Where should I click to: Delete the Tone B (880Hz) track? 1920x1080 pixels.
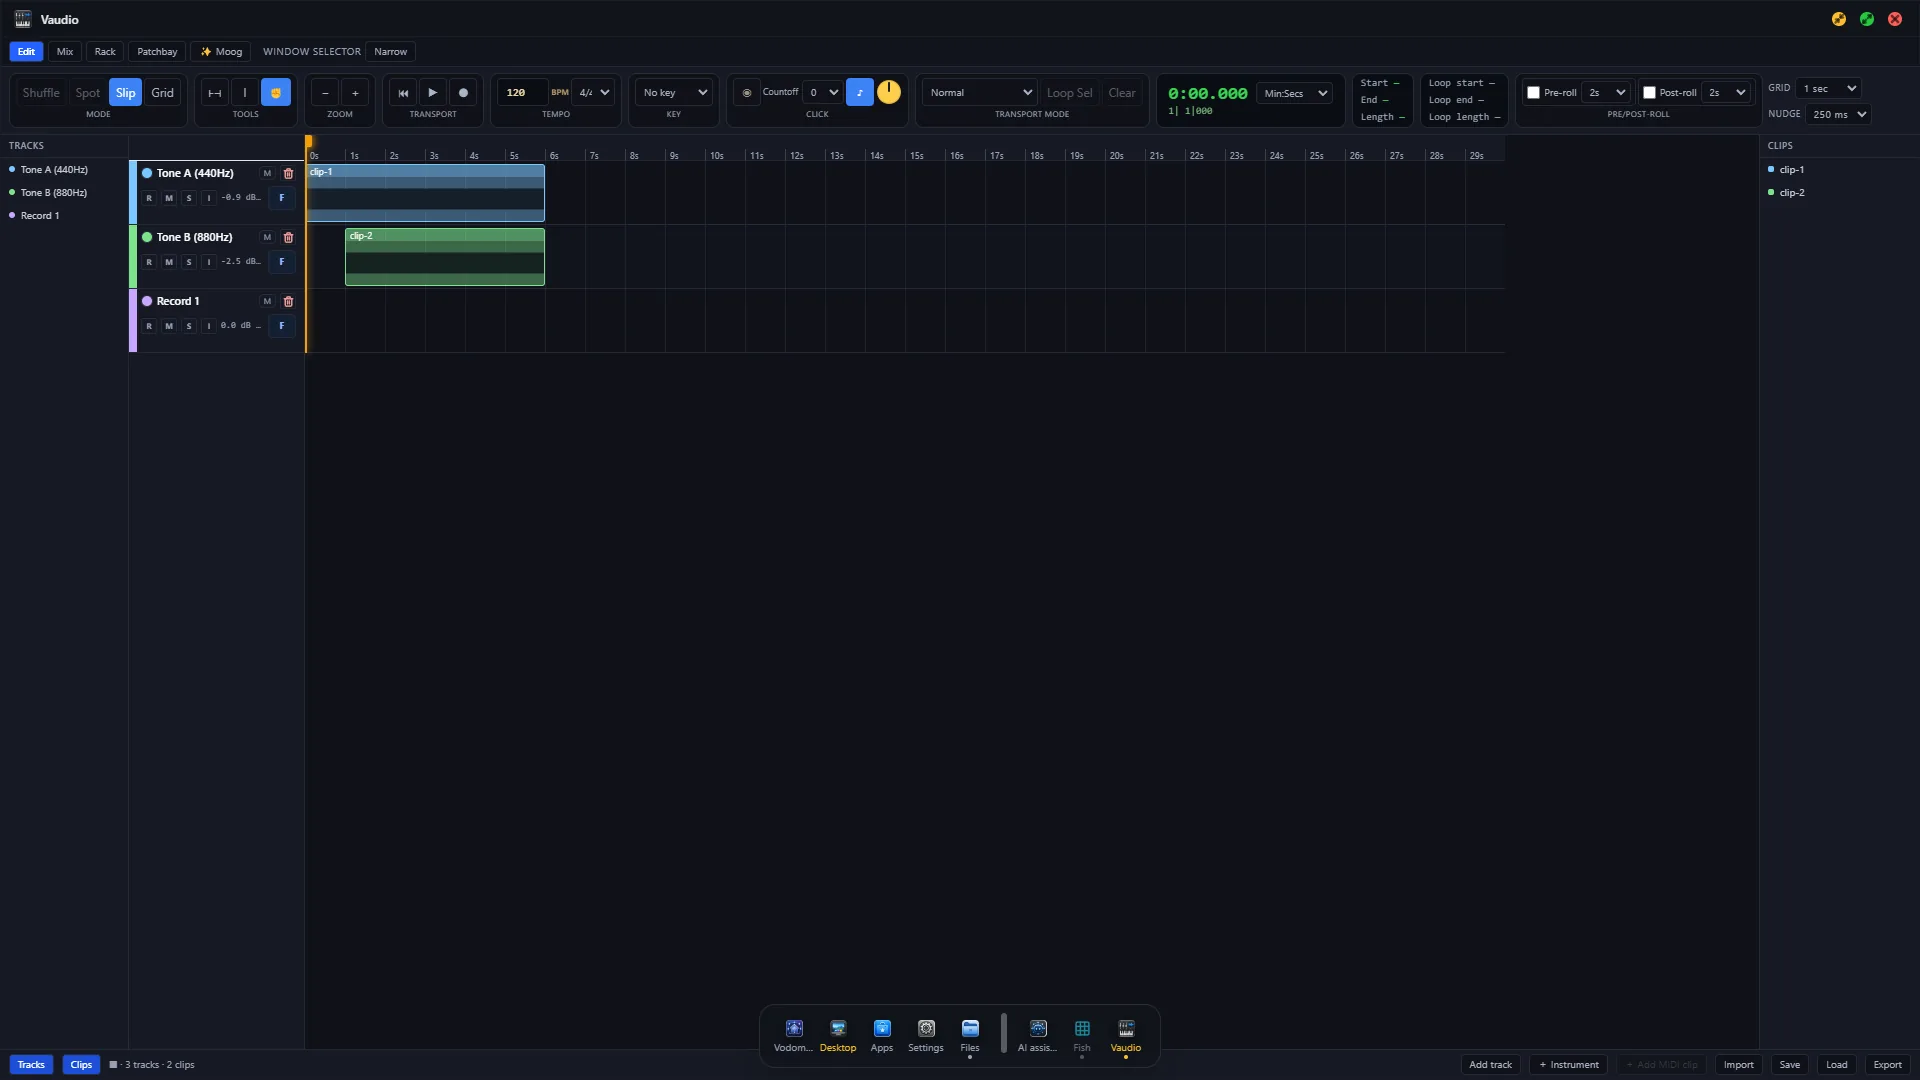tap(289, 238)
